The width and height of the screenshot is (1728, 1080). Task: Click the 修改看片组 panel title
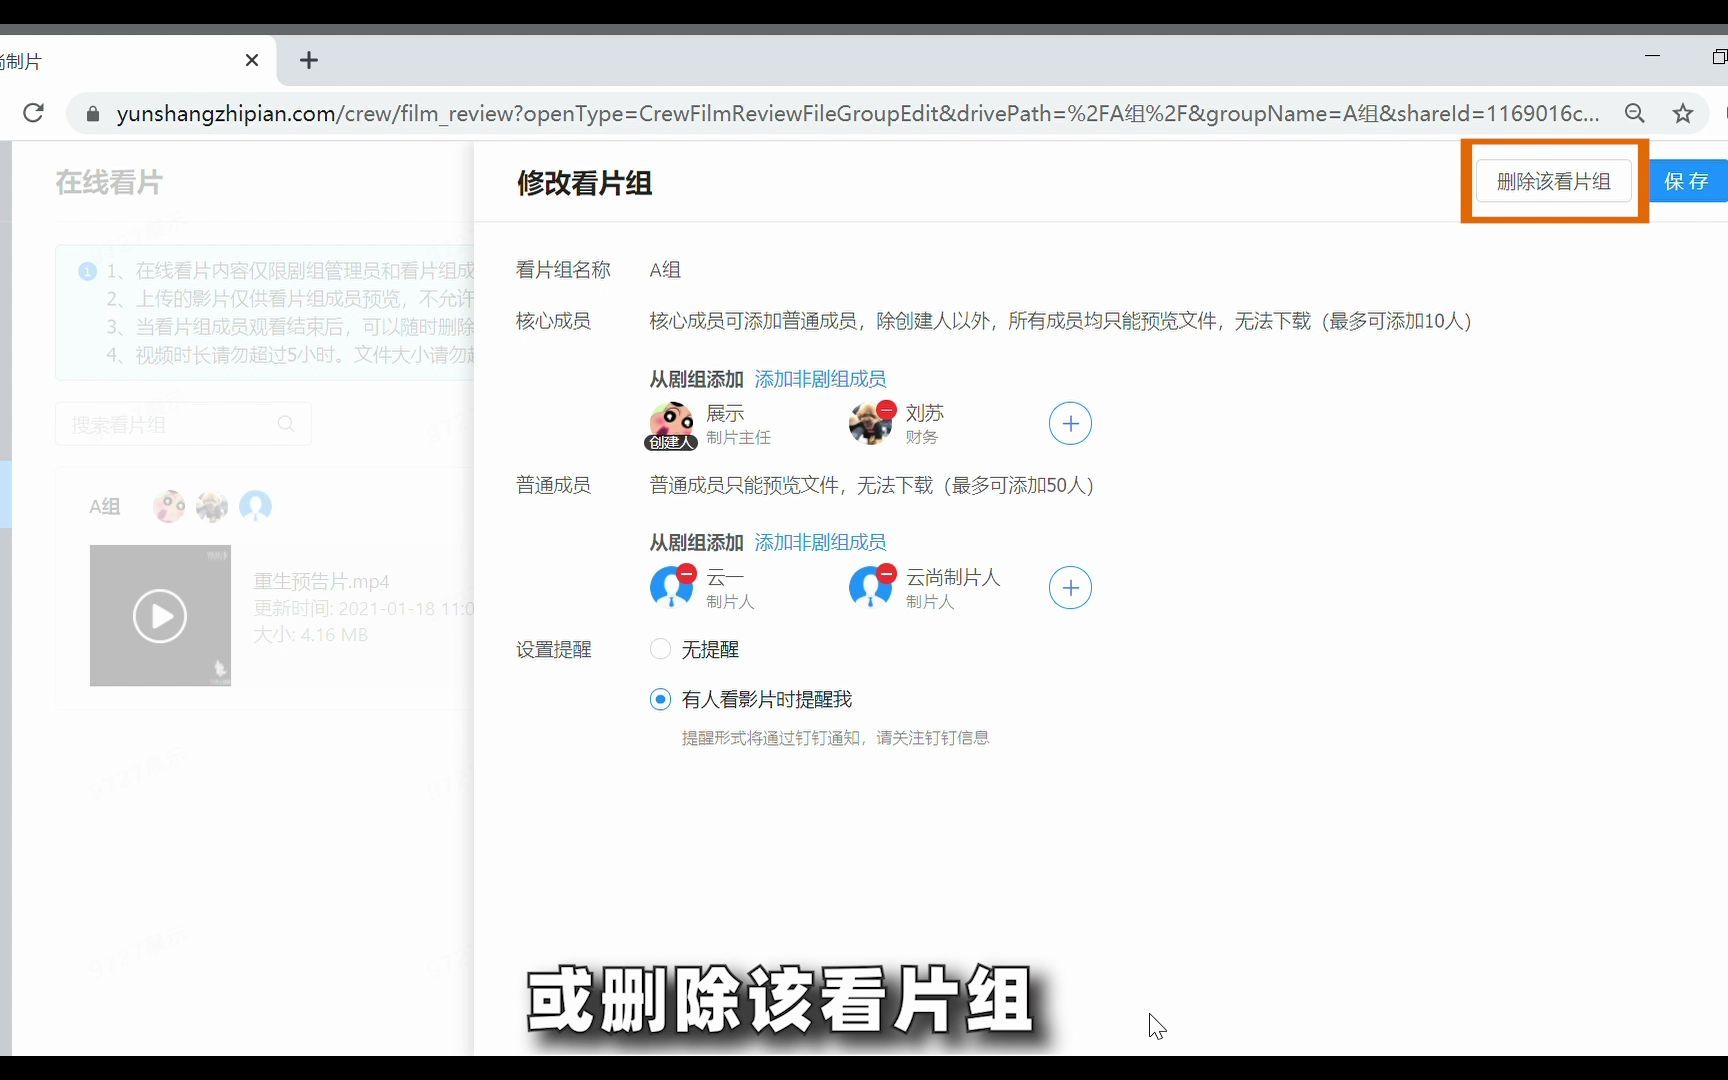click(x=585, y=183)
